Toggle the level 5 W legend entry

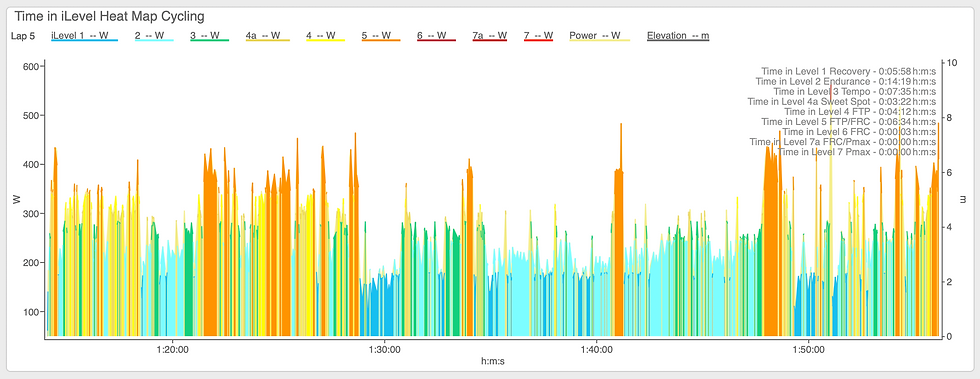tap(381, 36)
